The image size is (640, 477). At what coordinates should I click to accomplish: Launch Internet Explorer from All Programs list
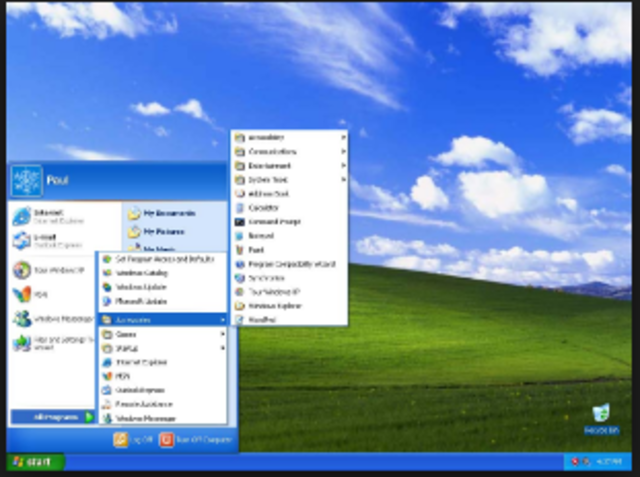click(x=163, y=362)
